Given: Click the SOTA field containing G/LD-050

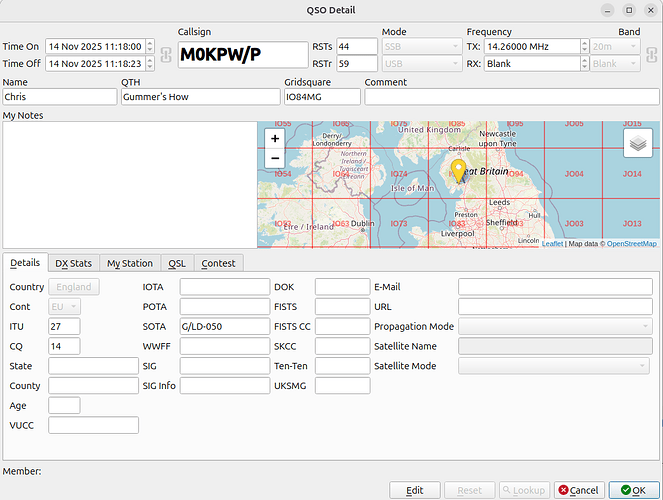Looking at the screenshot, I should click(224, 326).
